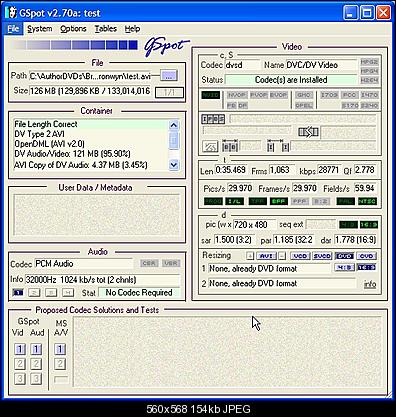Click the IPBS frame type icon
396x417 pixels.
(213, 119)
